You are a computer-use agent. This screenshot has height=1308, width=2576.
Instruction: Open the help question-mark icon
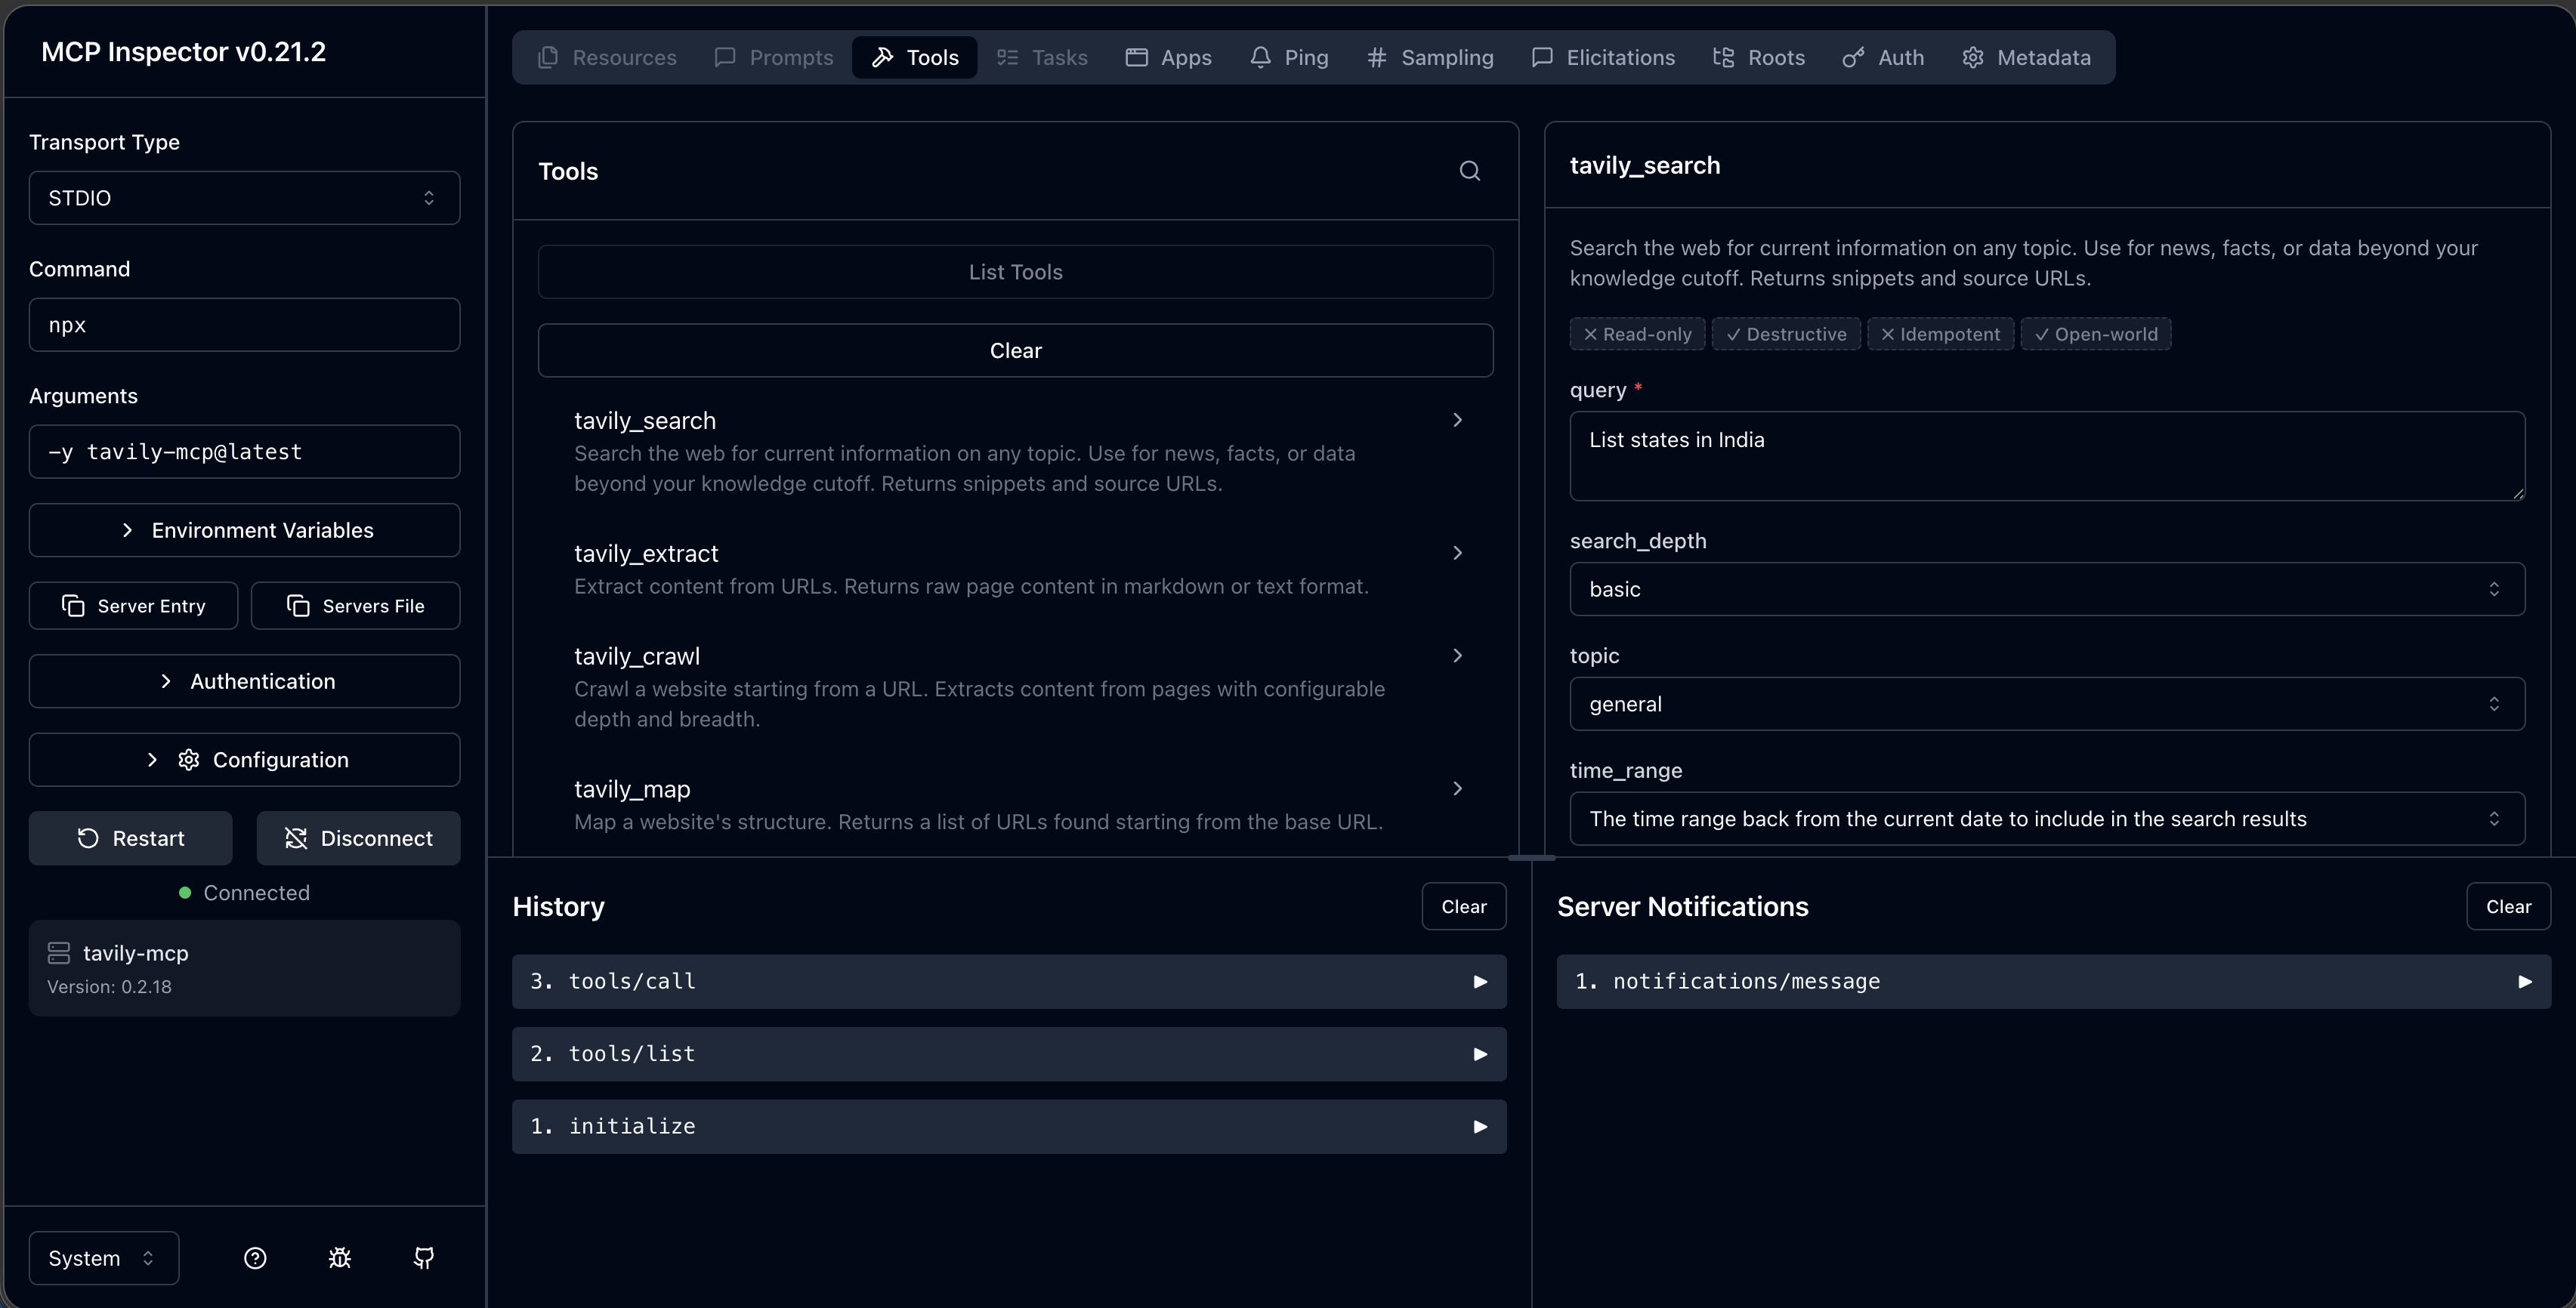[255, 1258]
